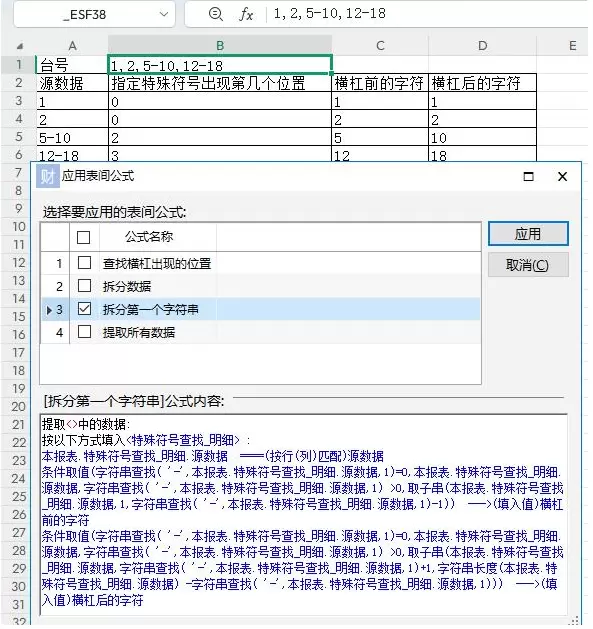
Task: Click the row 3 arrow indicator in the formula list
Action: tap(49, 310)
